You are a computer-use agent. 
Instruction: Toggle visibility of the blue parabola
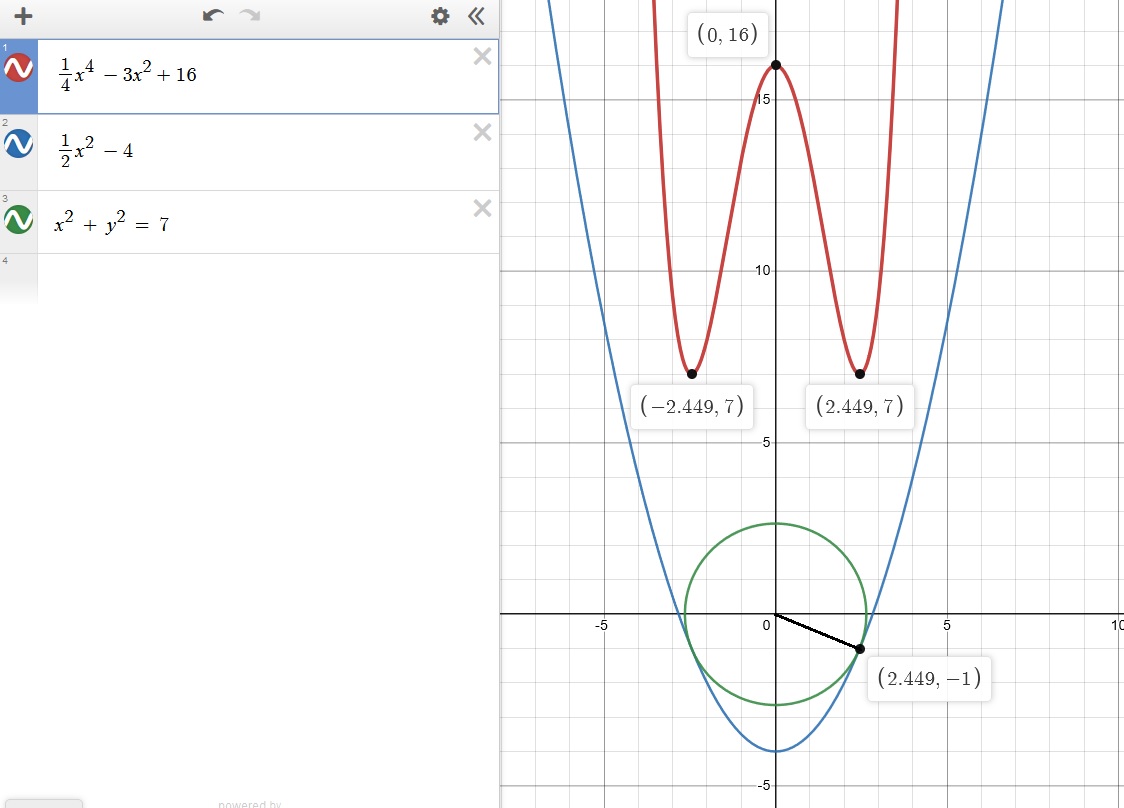(x=19, y=145)
